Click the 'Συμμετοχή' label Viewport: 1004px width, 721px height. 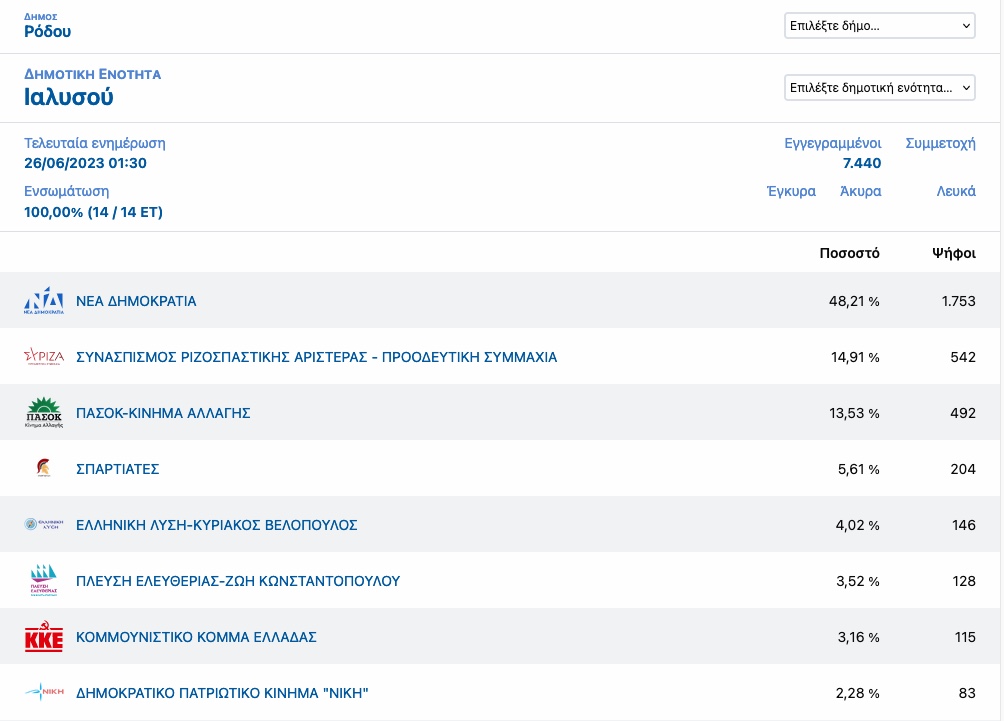[x=940, y=143]
